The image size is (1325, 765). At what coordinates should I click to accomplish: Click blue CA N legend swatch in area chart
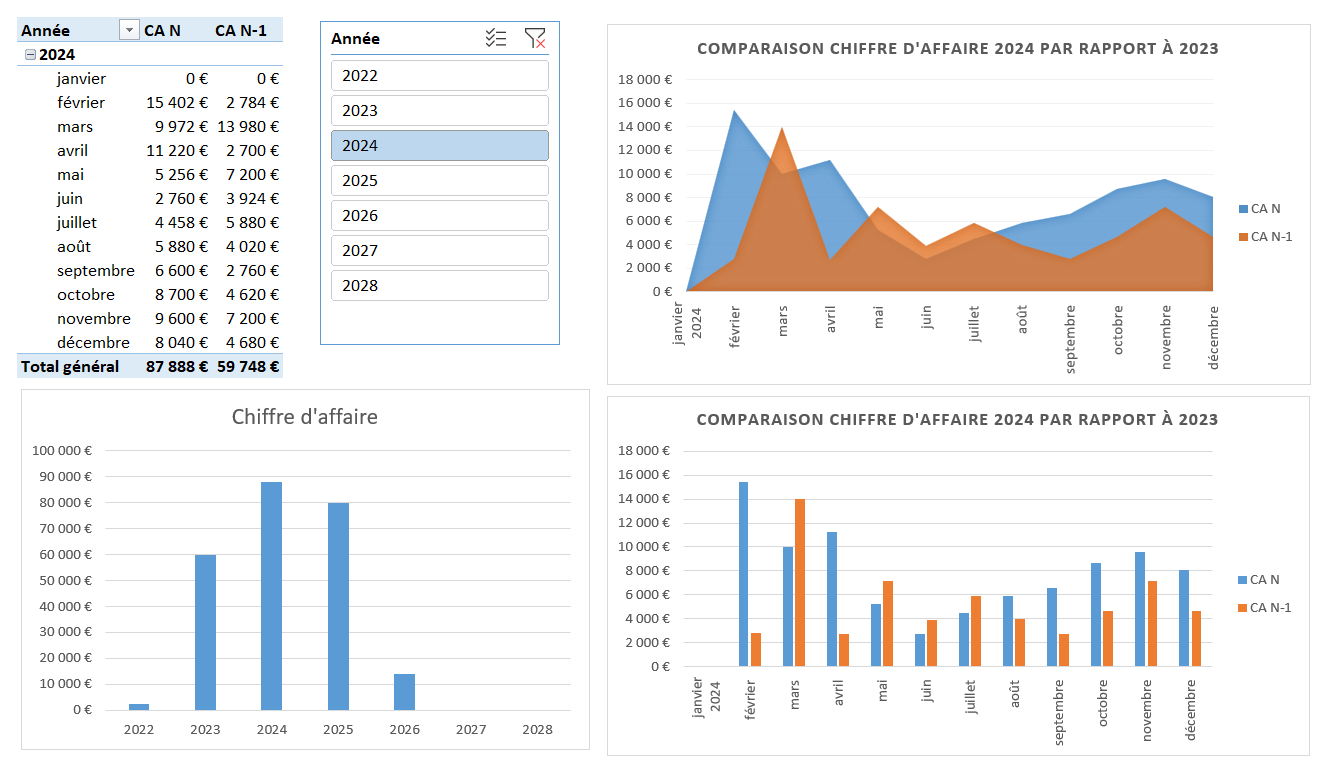click(1243, 209)
